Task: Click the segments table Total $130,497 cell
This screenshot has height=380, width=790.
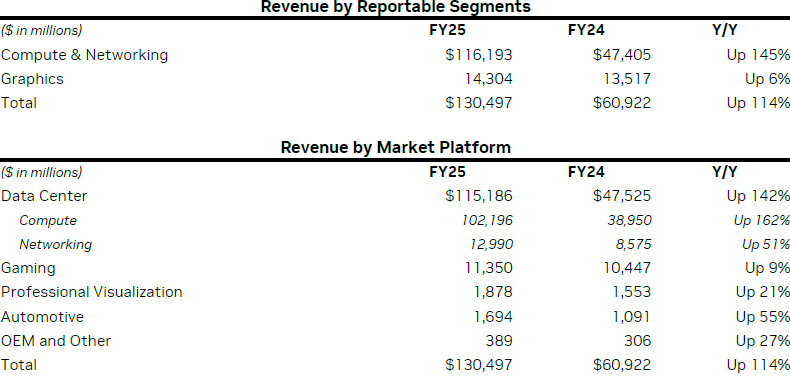Action: [x=479, y=103]
